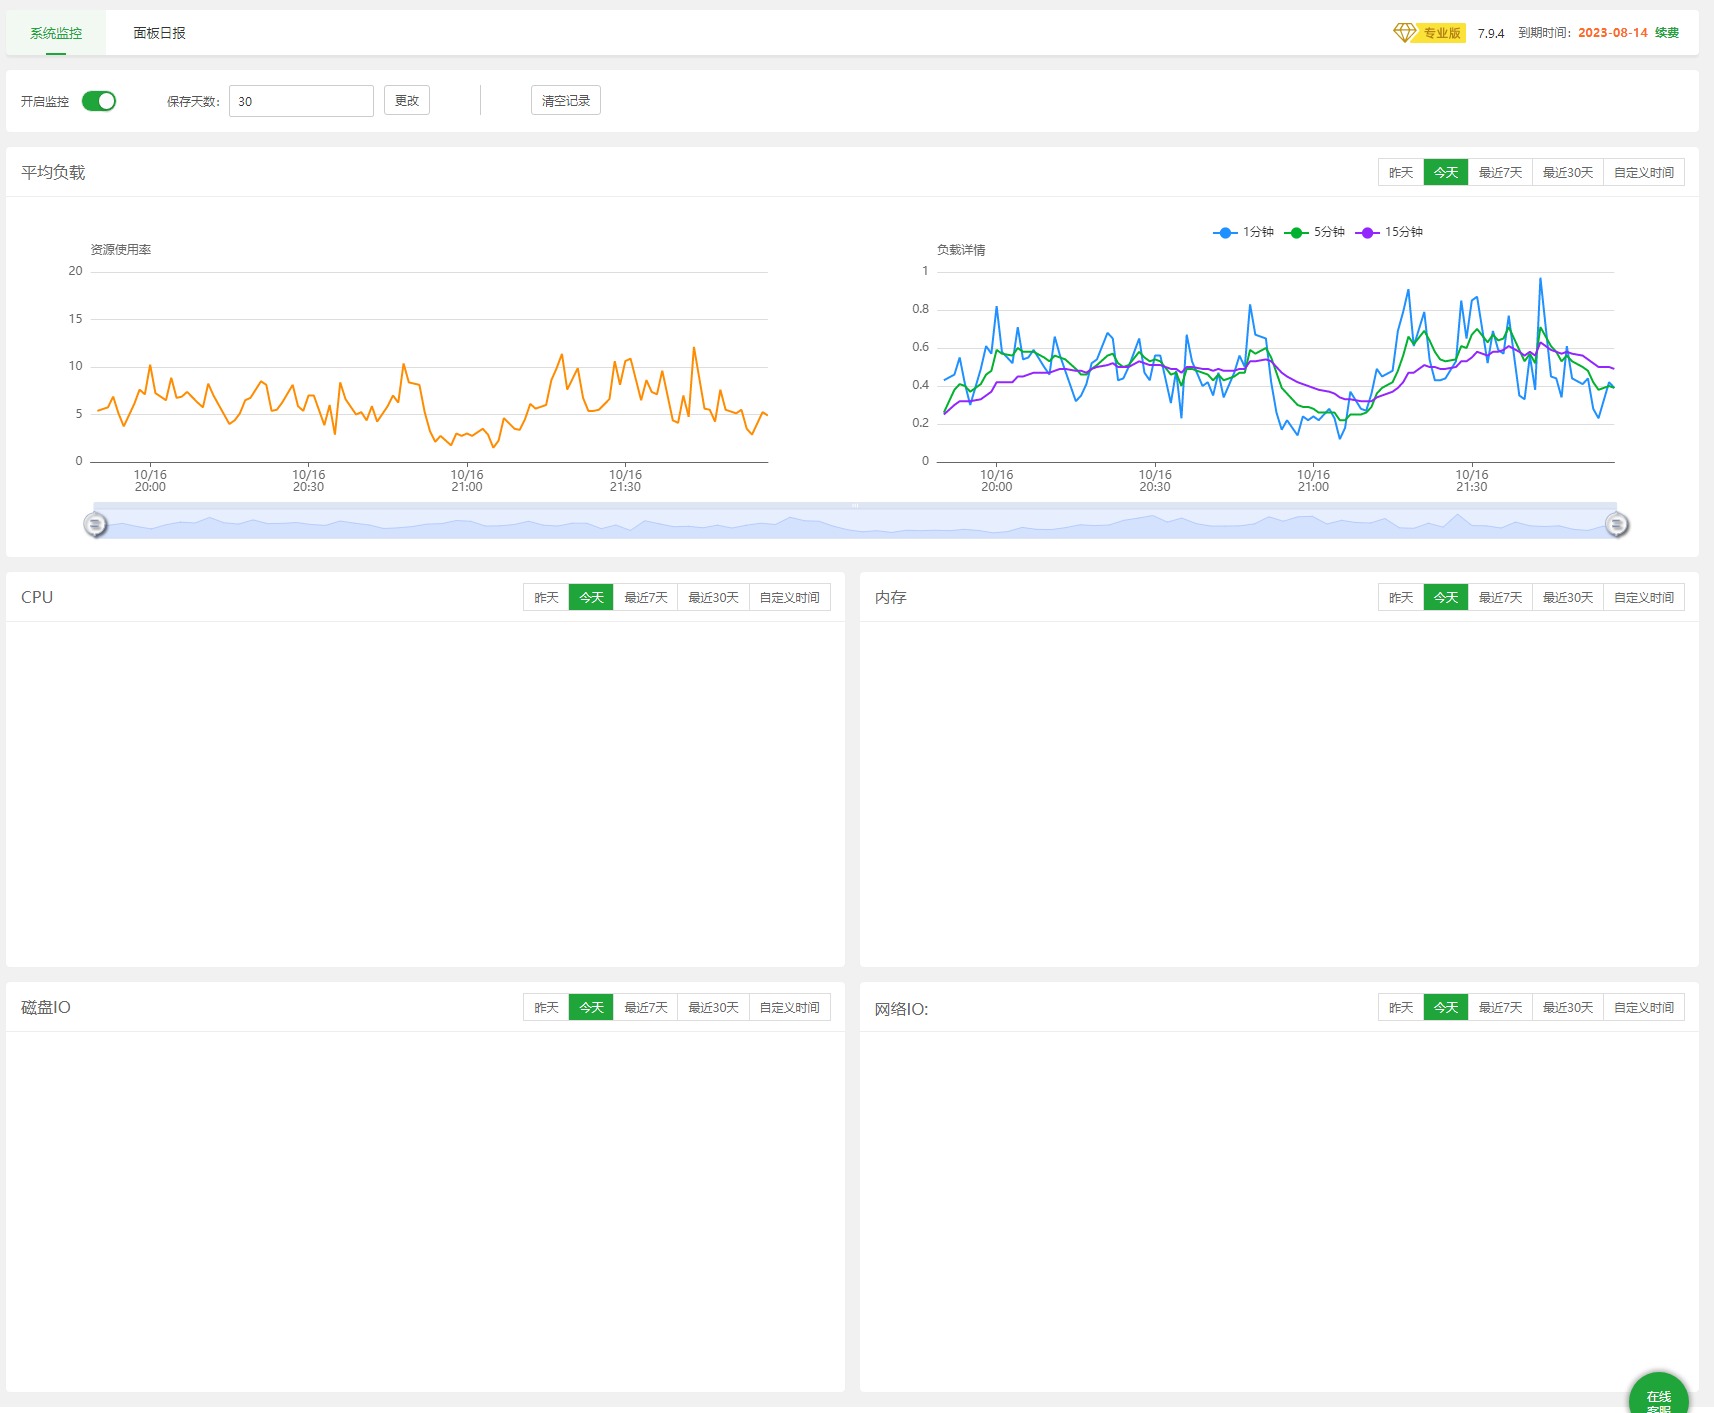Image resolution: width=1714 pixels, height=1413 pixels.
Task: Select 昨天 in 网络IO panel
Action: coord(1401,1008)
